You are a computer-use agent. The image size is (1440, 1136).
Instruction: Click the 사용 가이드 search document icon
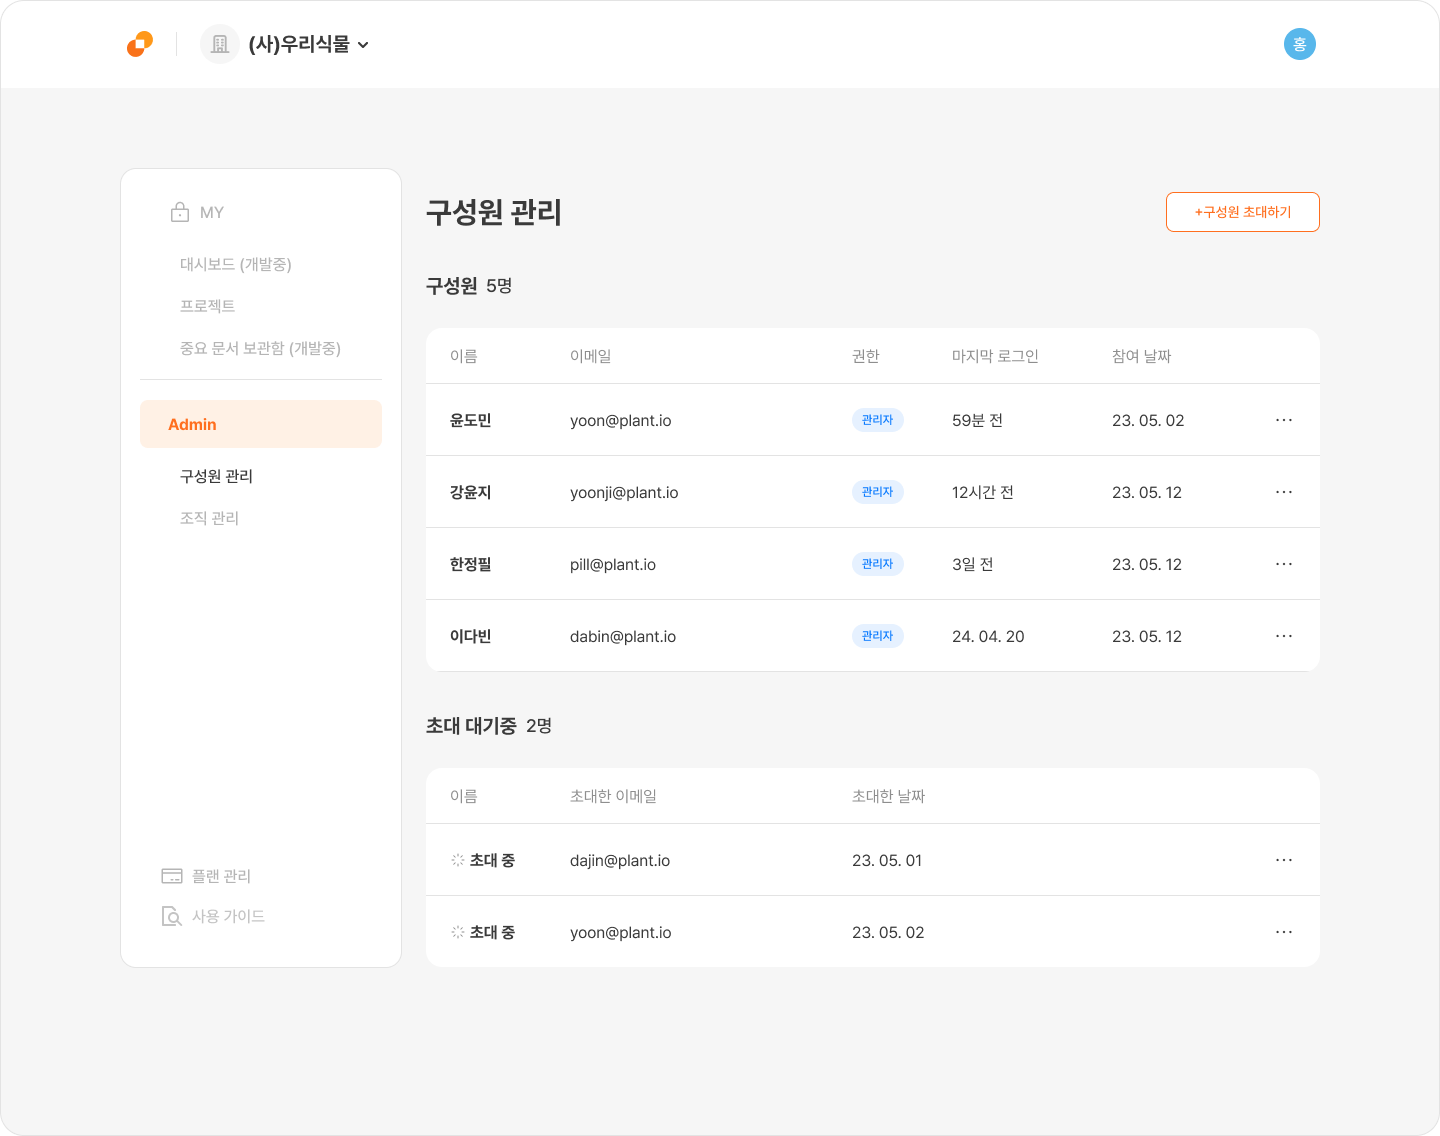[172, 916]
